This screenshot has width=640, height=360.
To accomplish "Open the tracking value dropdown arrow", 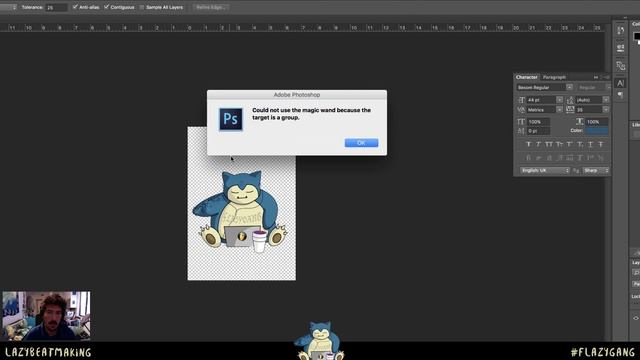I will [x=606, y=109].
